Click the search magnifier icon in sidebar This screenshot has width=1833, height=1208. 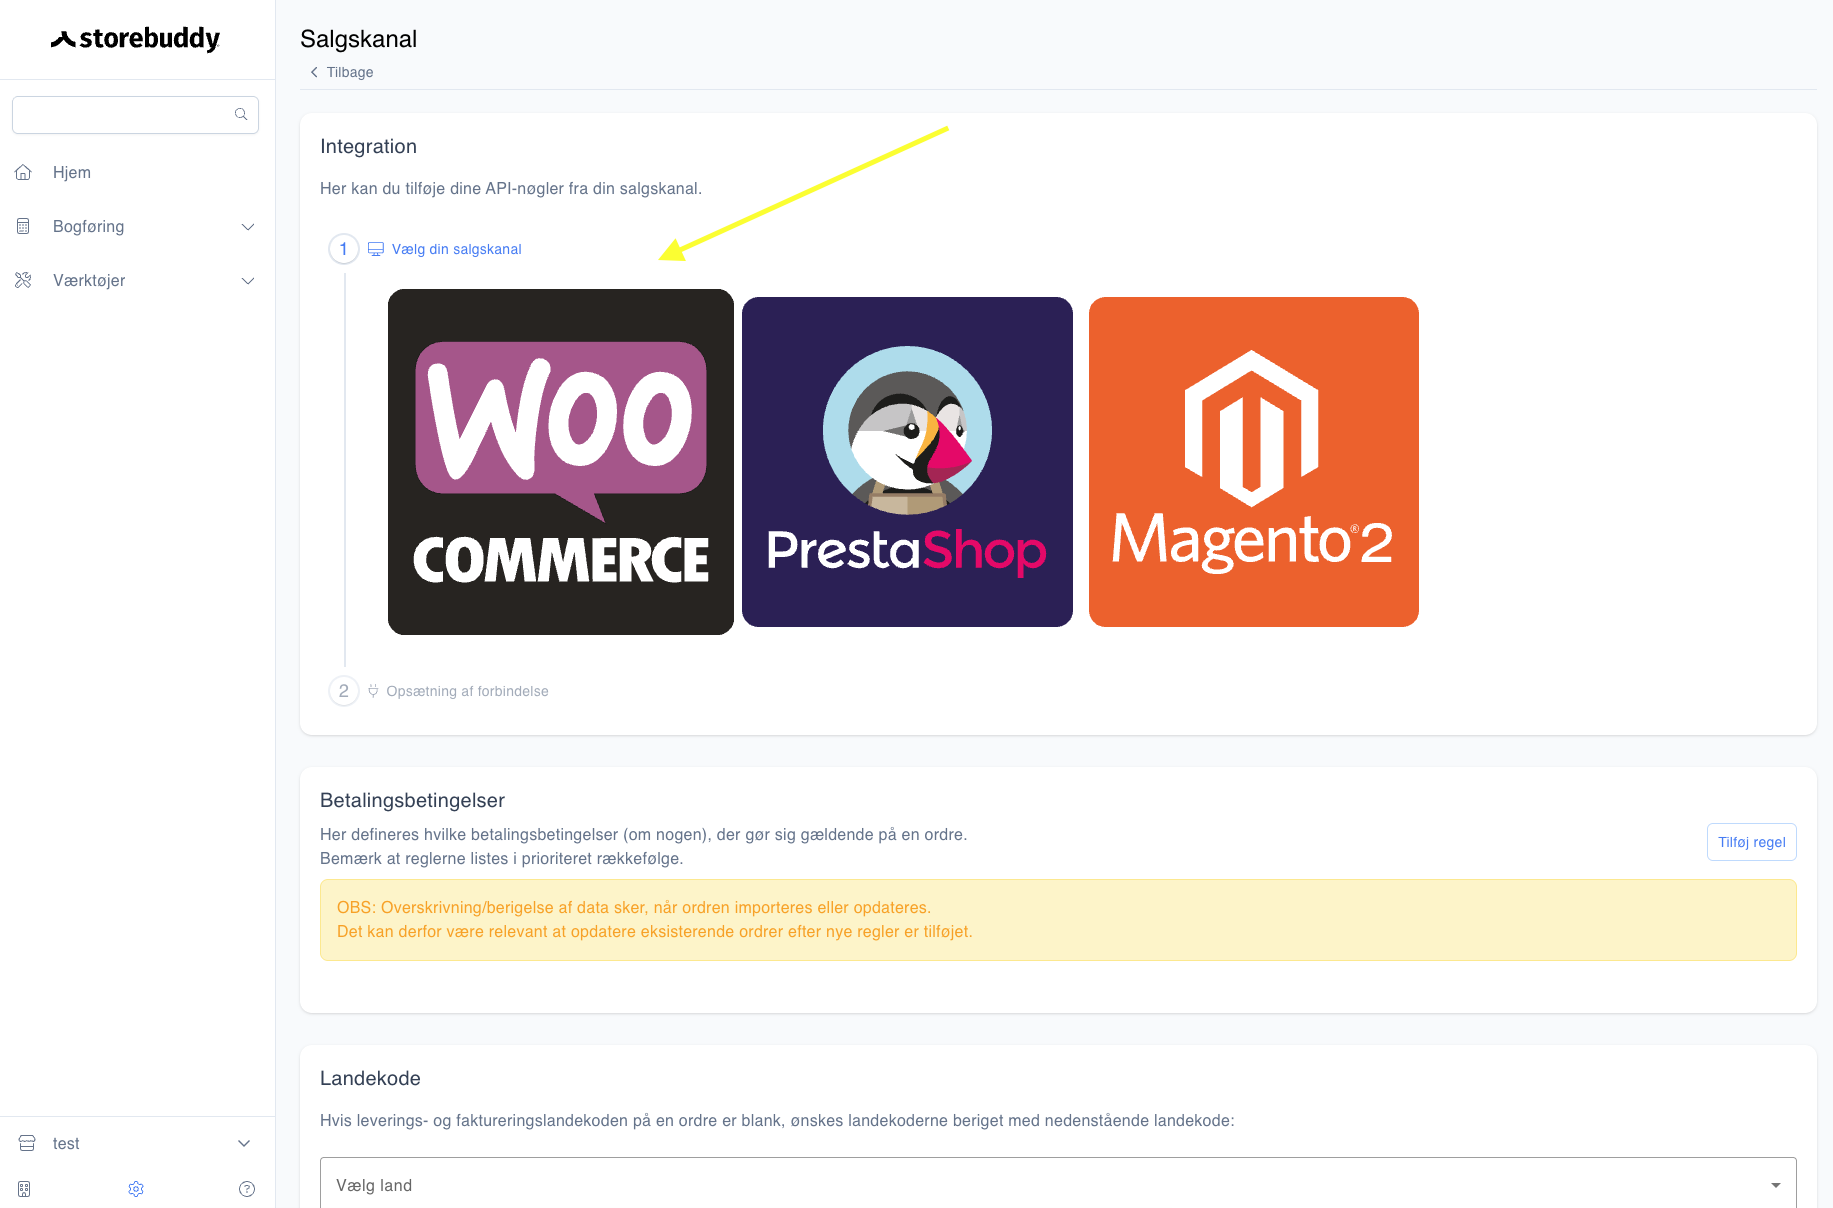click(241, 114)
